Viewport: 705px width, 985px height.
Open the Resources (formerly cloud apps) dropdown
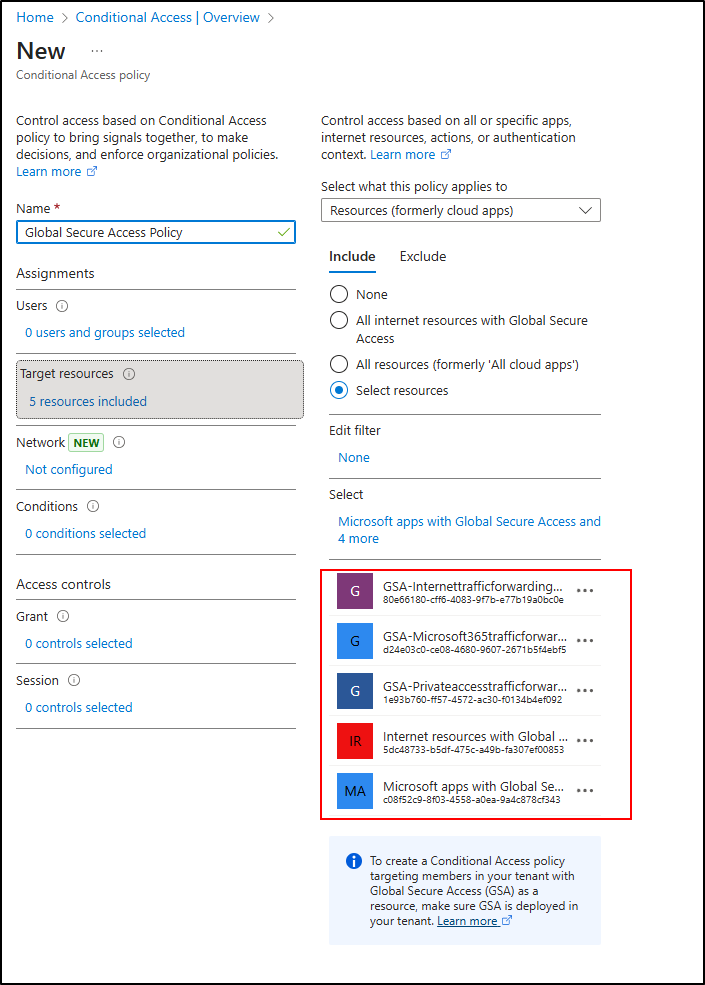click(460, 210)
